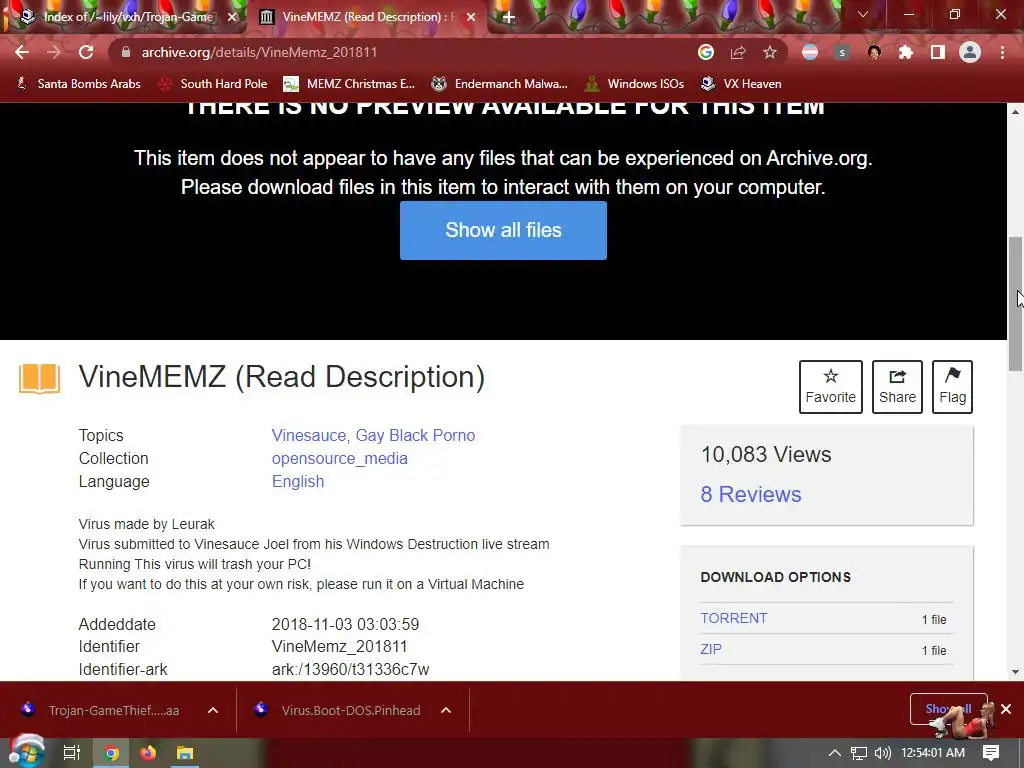Open Task View on the taskbar
1024x768 pixels.
coord(71,753)
